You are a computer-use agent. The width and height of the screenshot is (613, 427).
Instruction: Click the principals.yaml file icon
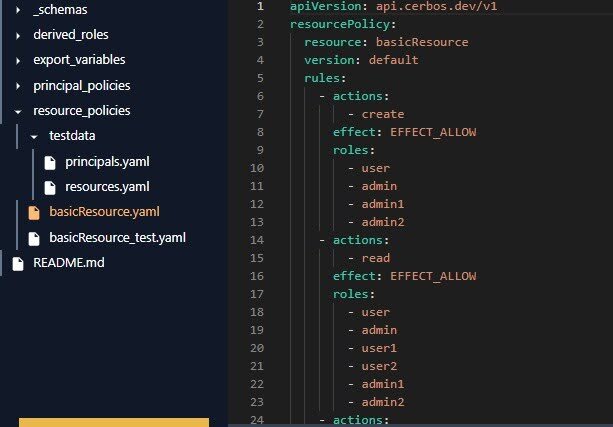[50, 163]
